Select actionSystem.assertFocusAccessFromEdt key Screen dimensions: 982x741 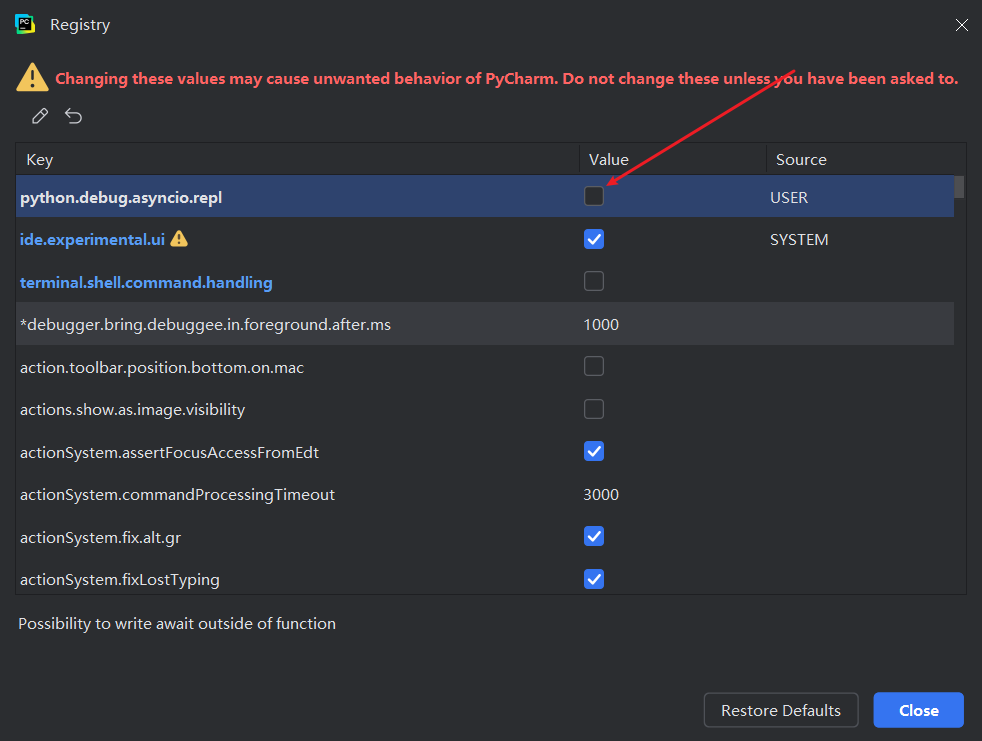[x=169, y=452]
